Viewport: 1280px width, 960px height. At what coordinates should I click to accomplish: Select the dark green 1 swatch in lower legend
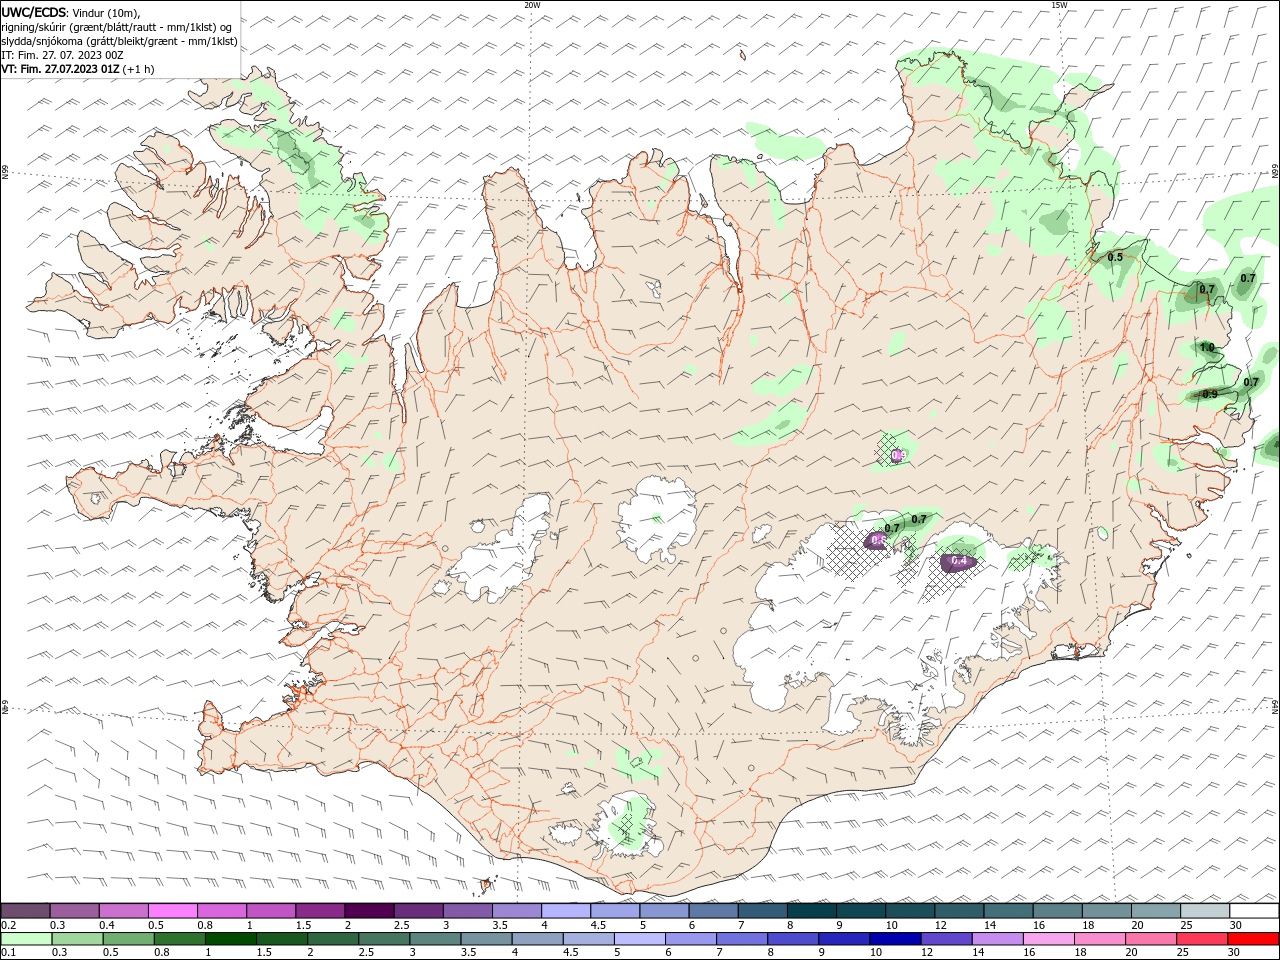click(x=230, y=939)
